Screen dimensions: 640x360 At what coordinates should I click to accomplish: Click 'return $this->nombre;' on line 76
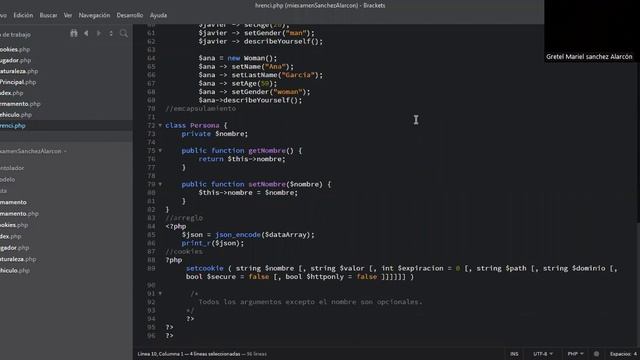coord(242,159)
